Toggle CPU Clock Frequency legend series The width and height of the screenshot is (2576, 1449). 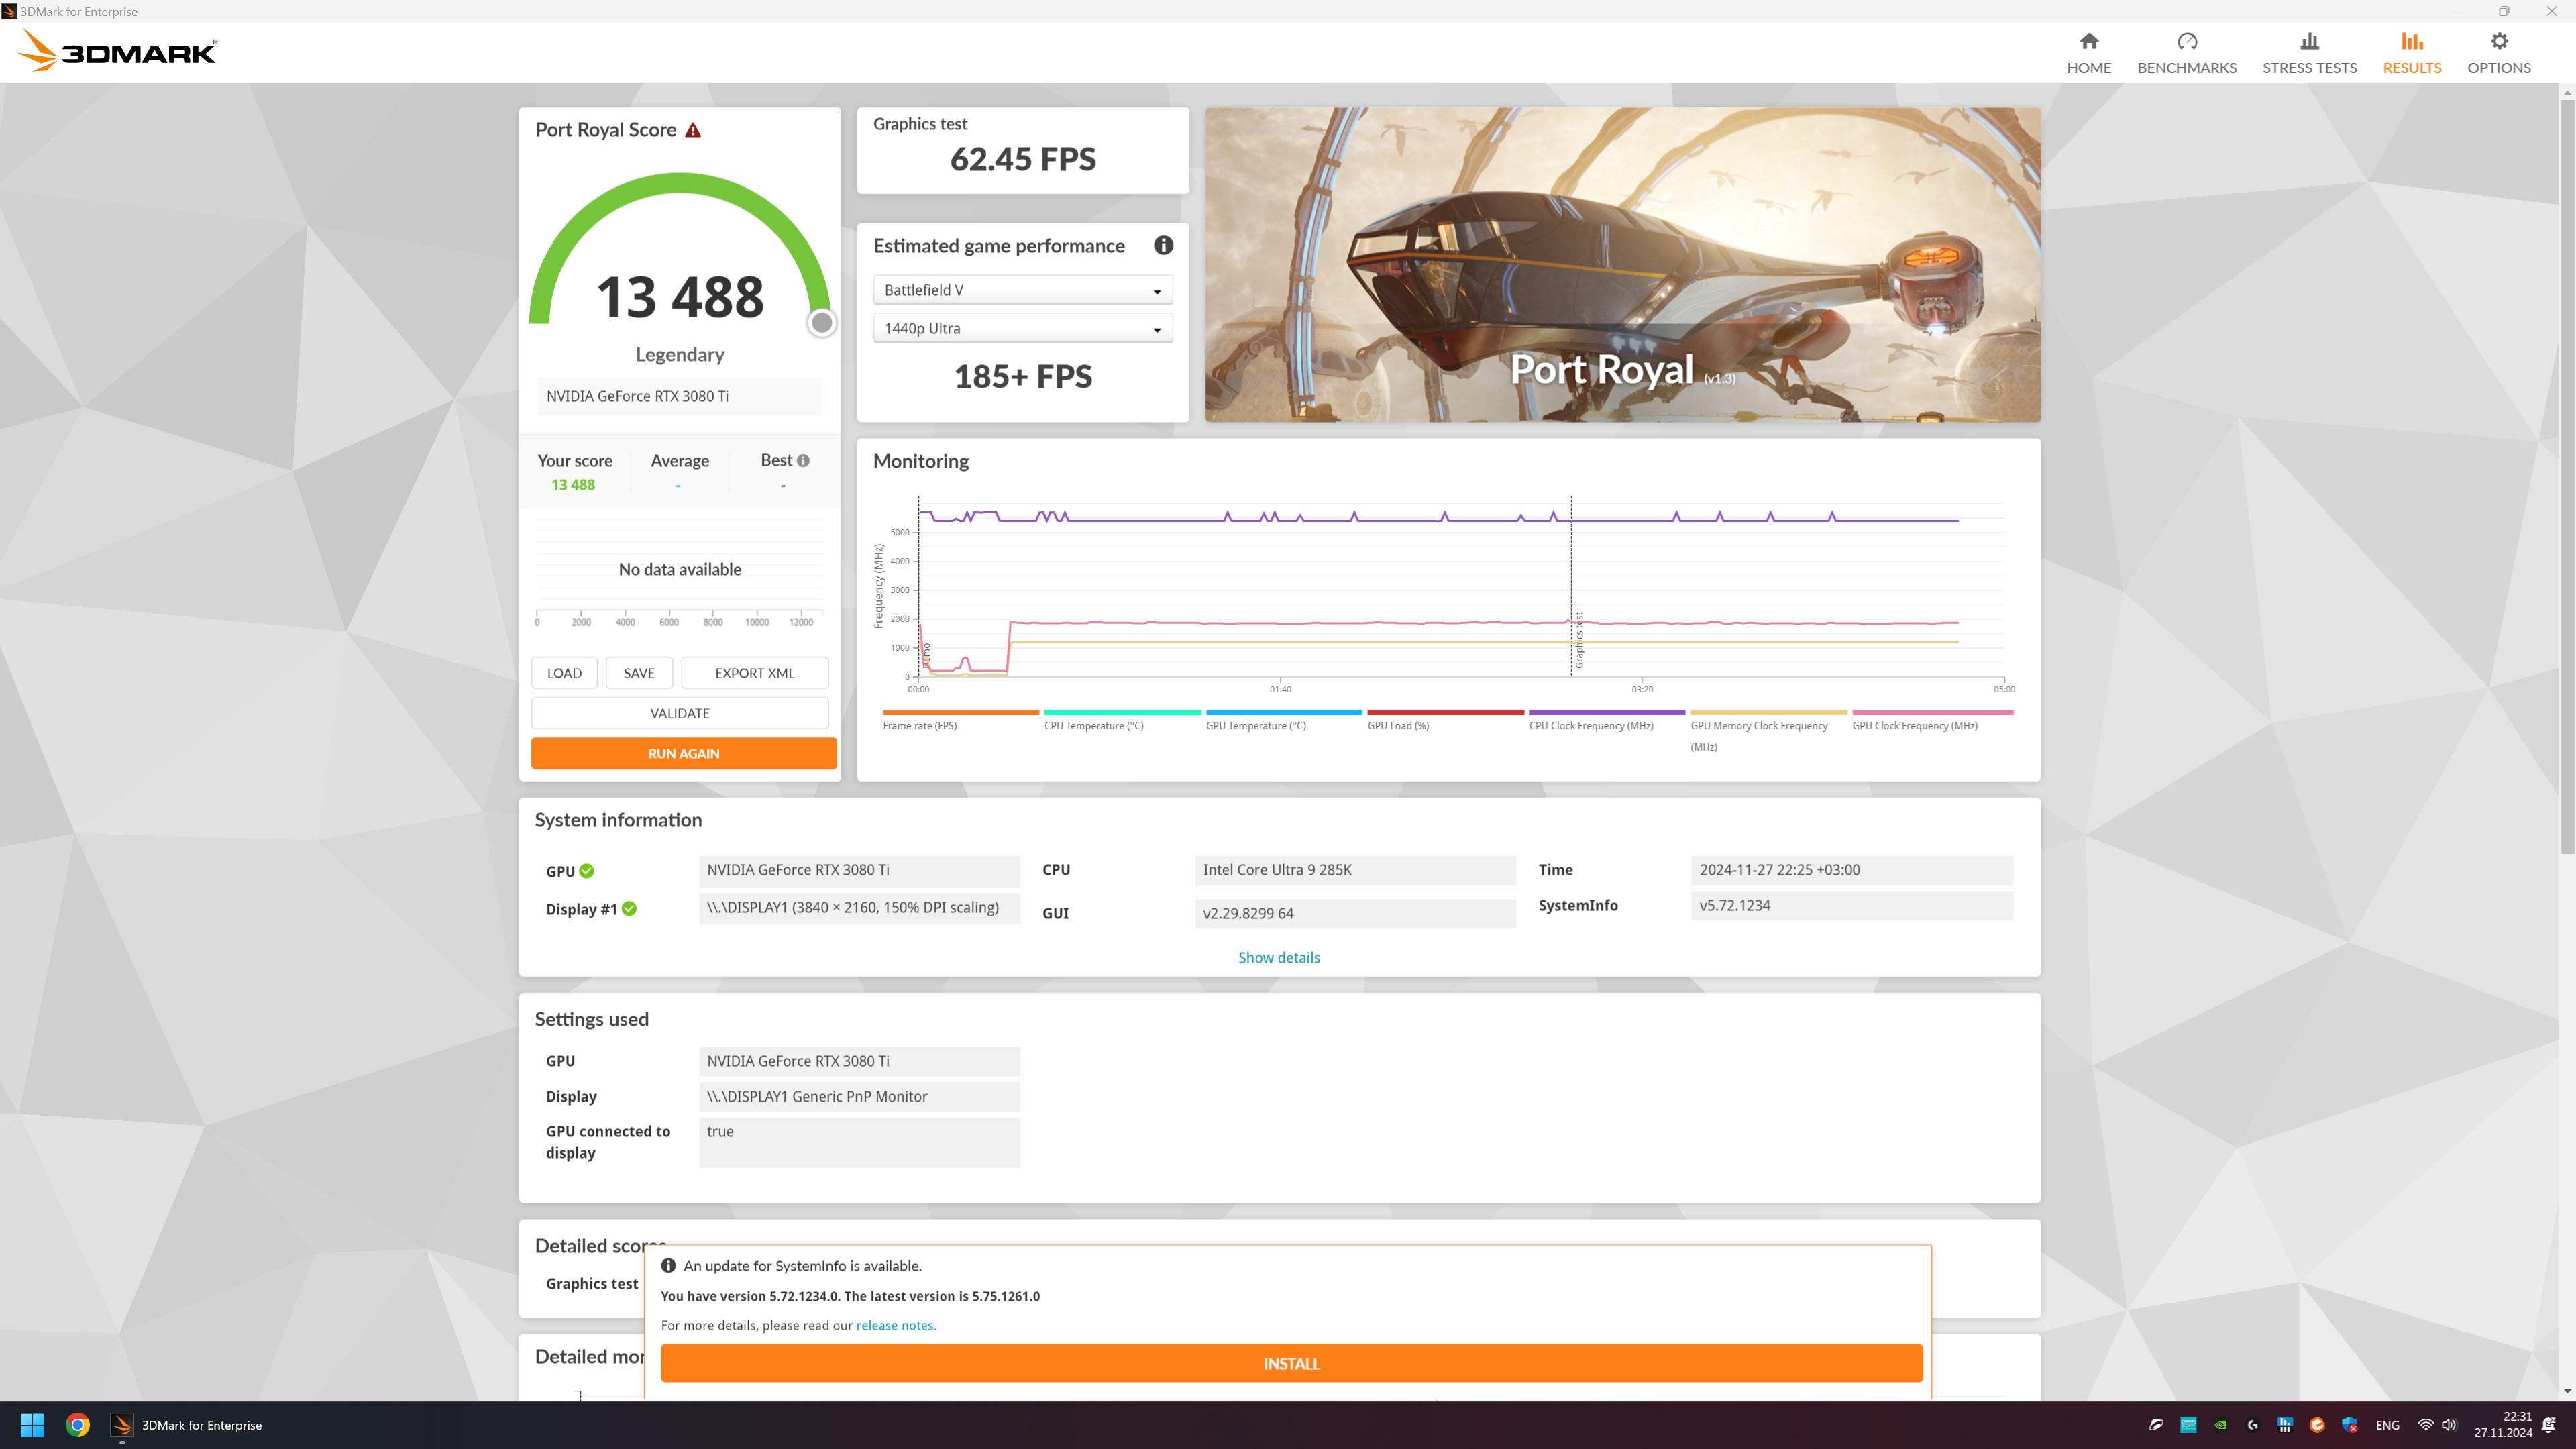tap(1590, 725)
